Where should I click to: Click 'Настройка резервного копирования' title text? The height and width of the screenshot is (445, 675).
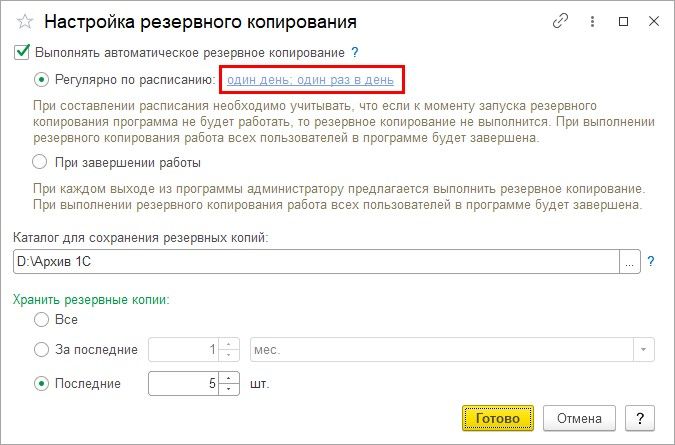pyautogui.click(x=200, y=22)
